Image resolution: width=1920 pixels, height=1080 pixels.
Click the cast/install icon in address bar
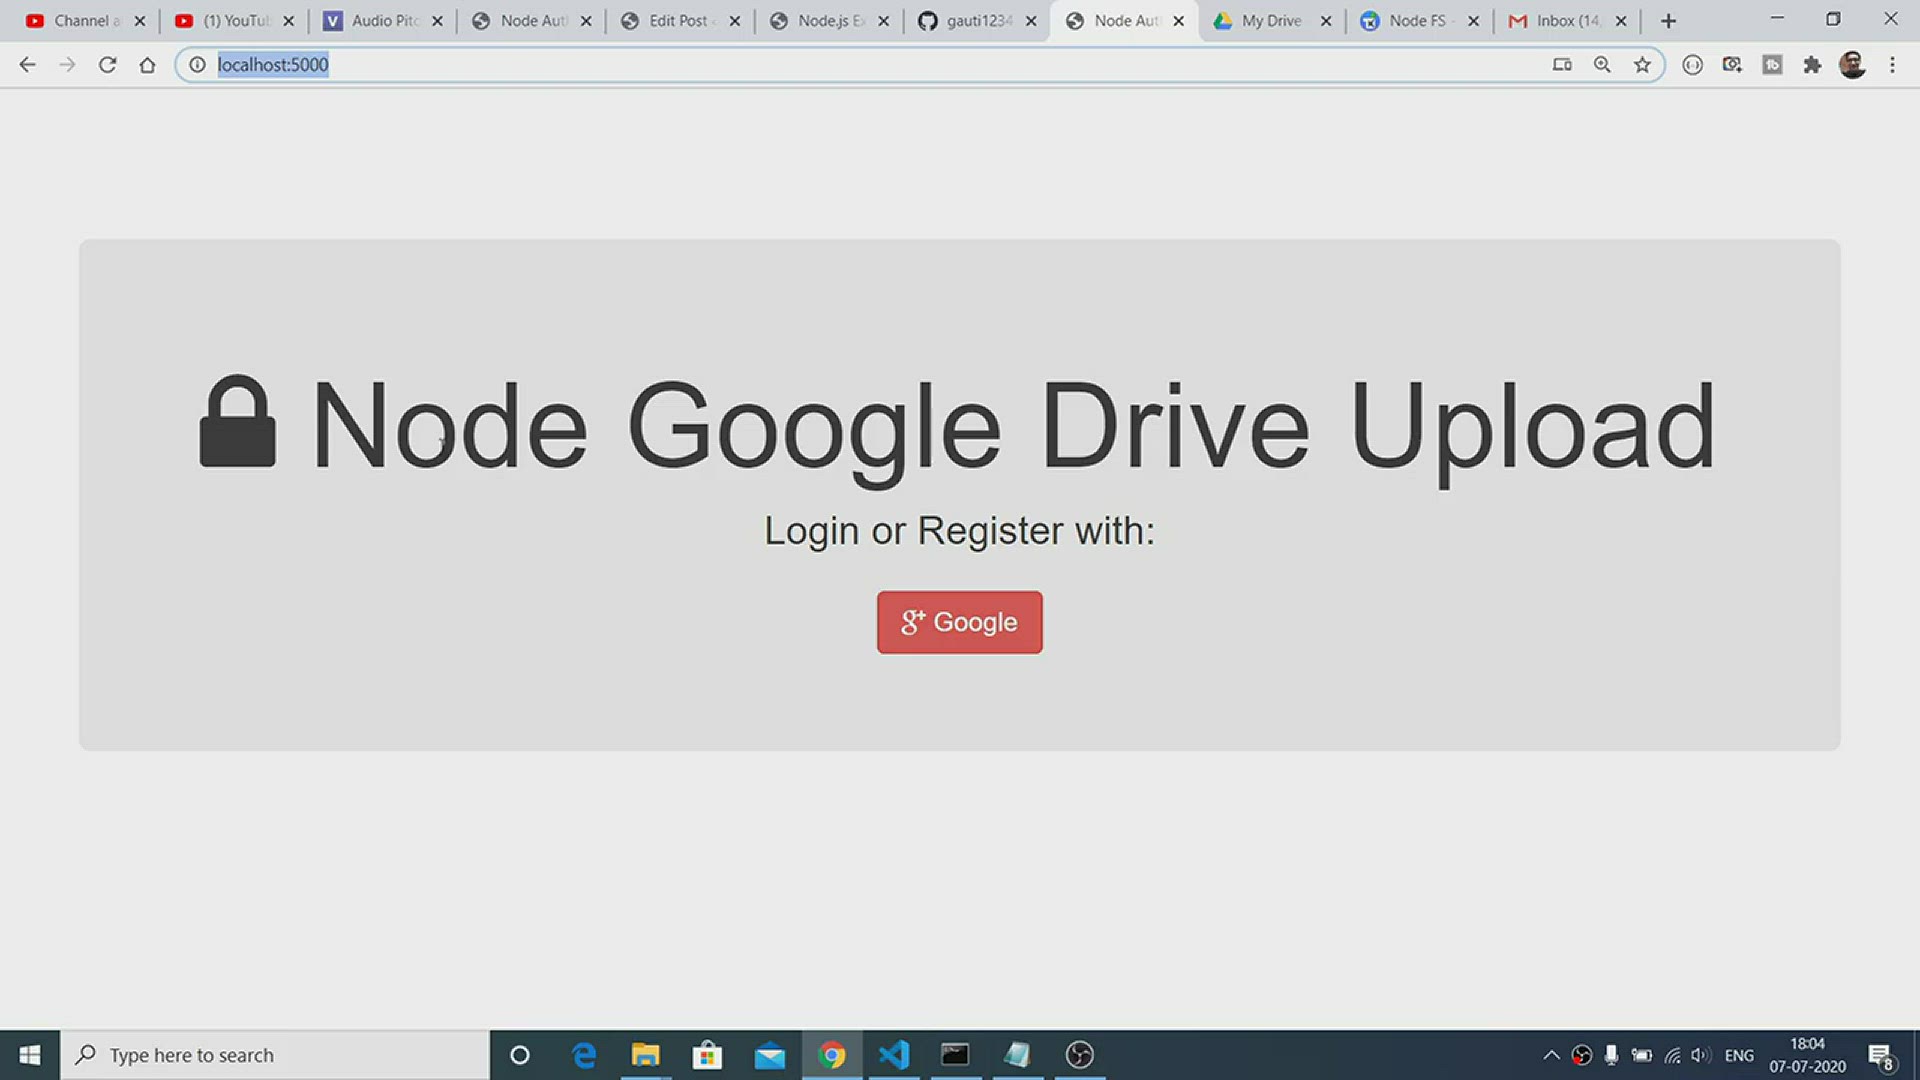[1562, 65]
